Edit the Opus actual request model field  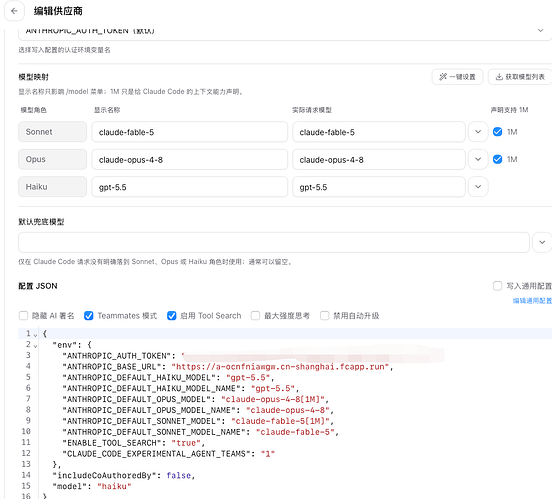click(379, 160)
